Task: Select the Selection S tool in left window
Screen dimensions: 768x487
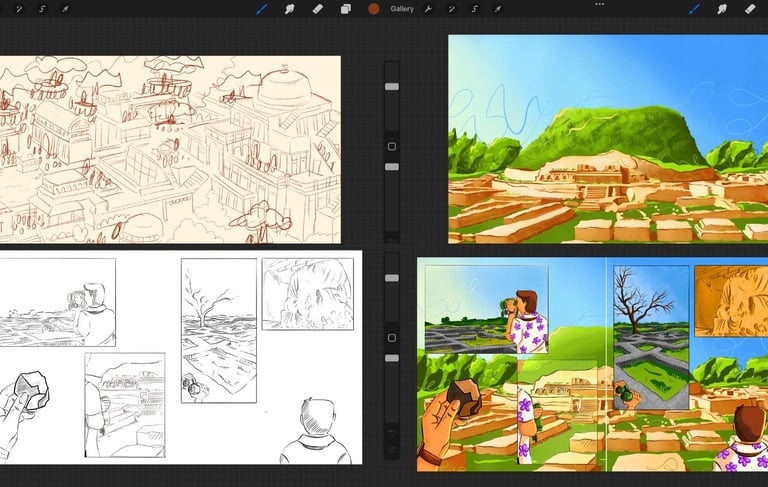Action: [42, 9]
